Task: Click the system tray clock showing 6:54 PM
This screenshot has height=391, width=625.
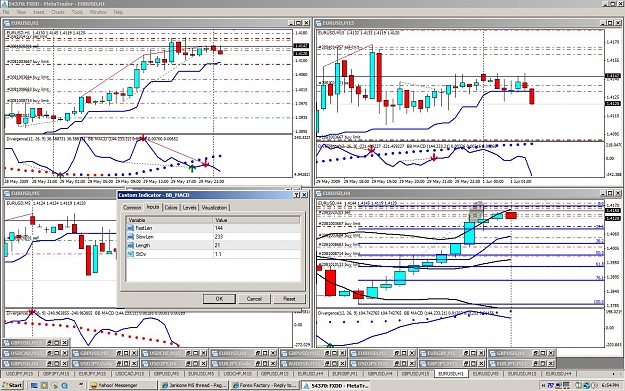Action: click(610, 385)
